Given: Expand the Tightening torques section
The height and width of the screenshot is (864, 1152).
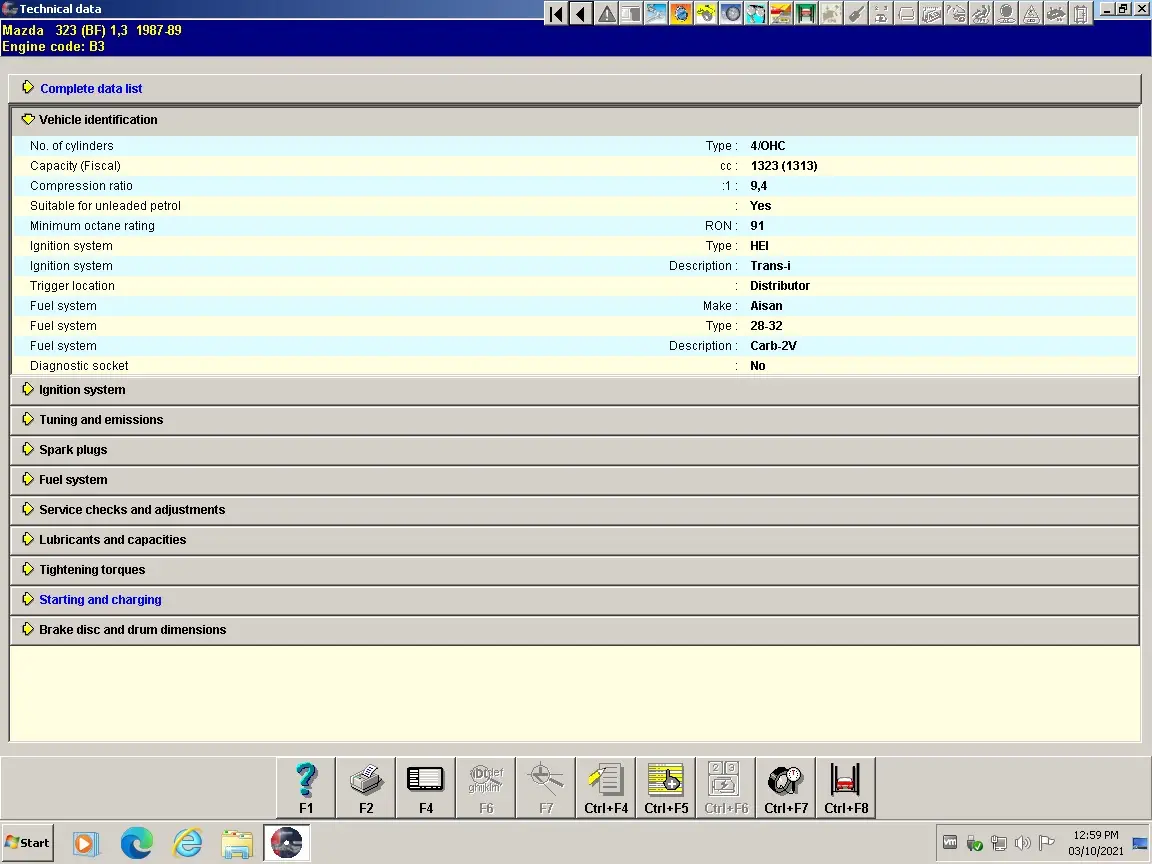Looking at the screenshot, I should (92, 570).
